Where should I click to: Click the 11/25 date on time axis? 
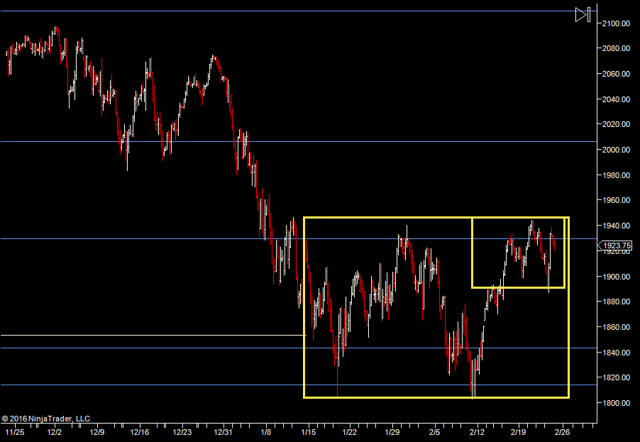(14, 432)
